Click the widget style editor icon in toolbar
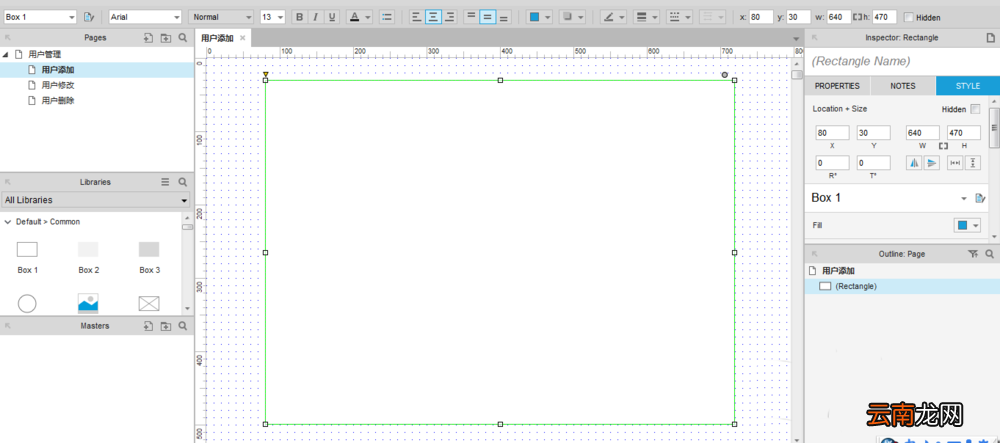Viewport: 1000px width, 443px height. 89,17
